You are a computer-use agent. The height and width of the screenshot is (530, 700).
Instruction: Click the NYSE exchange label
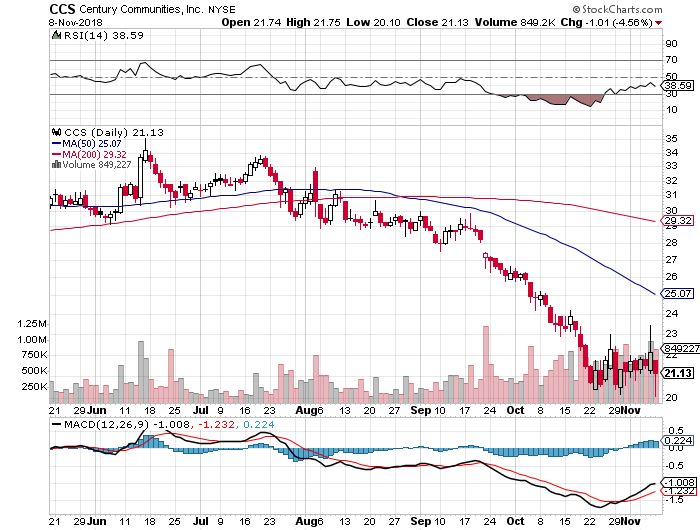[x=221, y=9]
